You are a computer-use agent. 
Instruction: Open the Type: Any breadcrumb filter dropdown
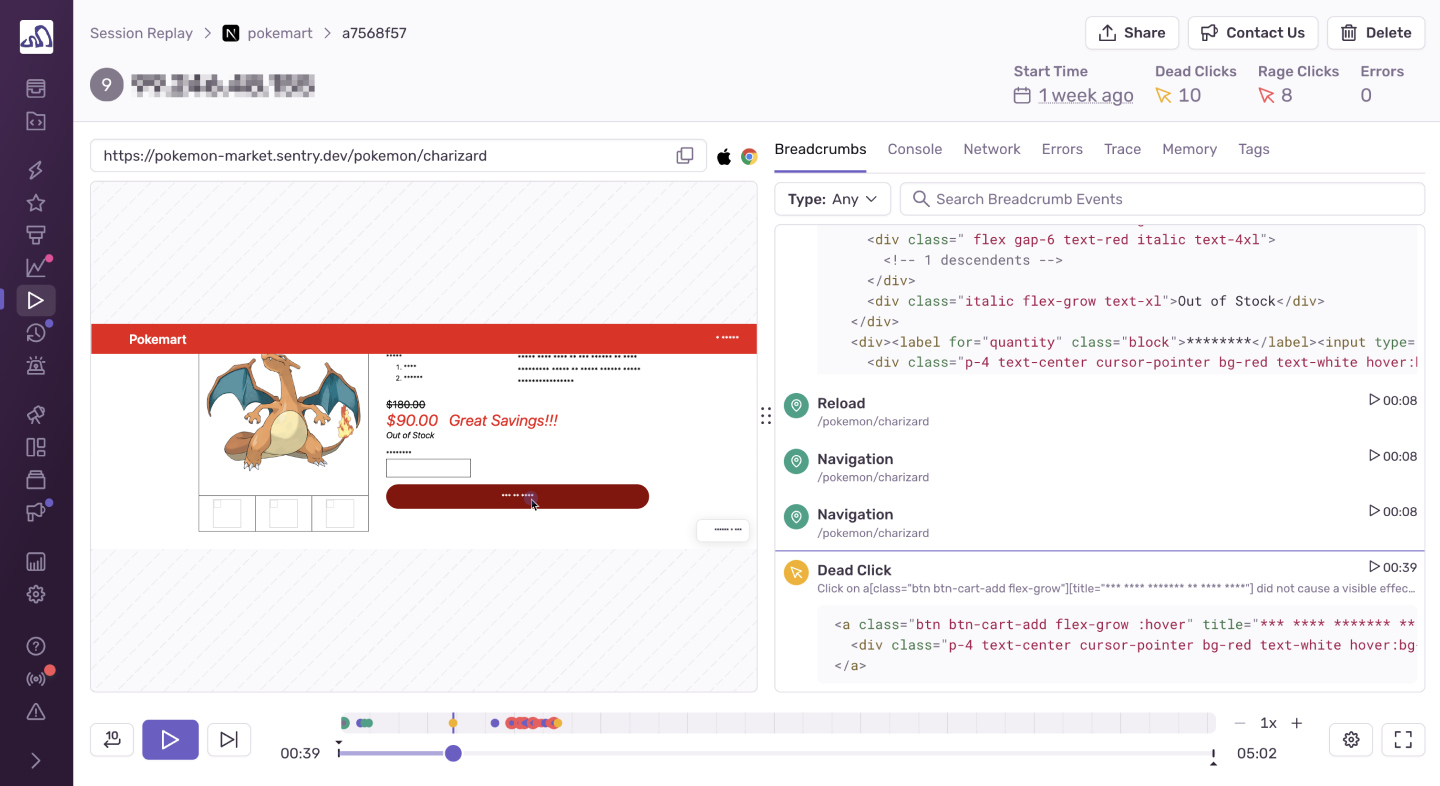point(832,199)
